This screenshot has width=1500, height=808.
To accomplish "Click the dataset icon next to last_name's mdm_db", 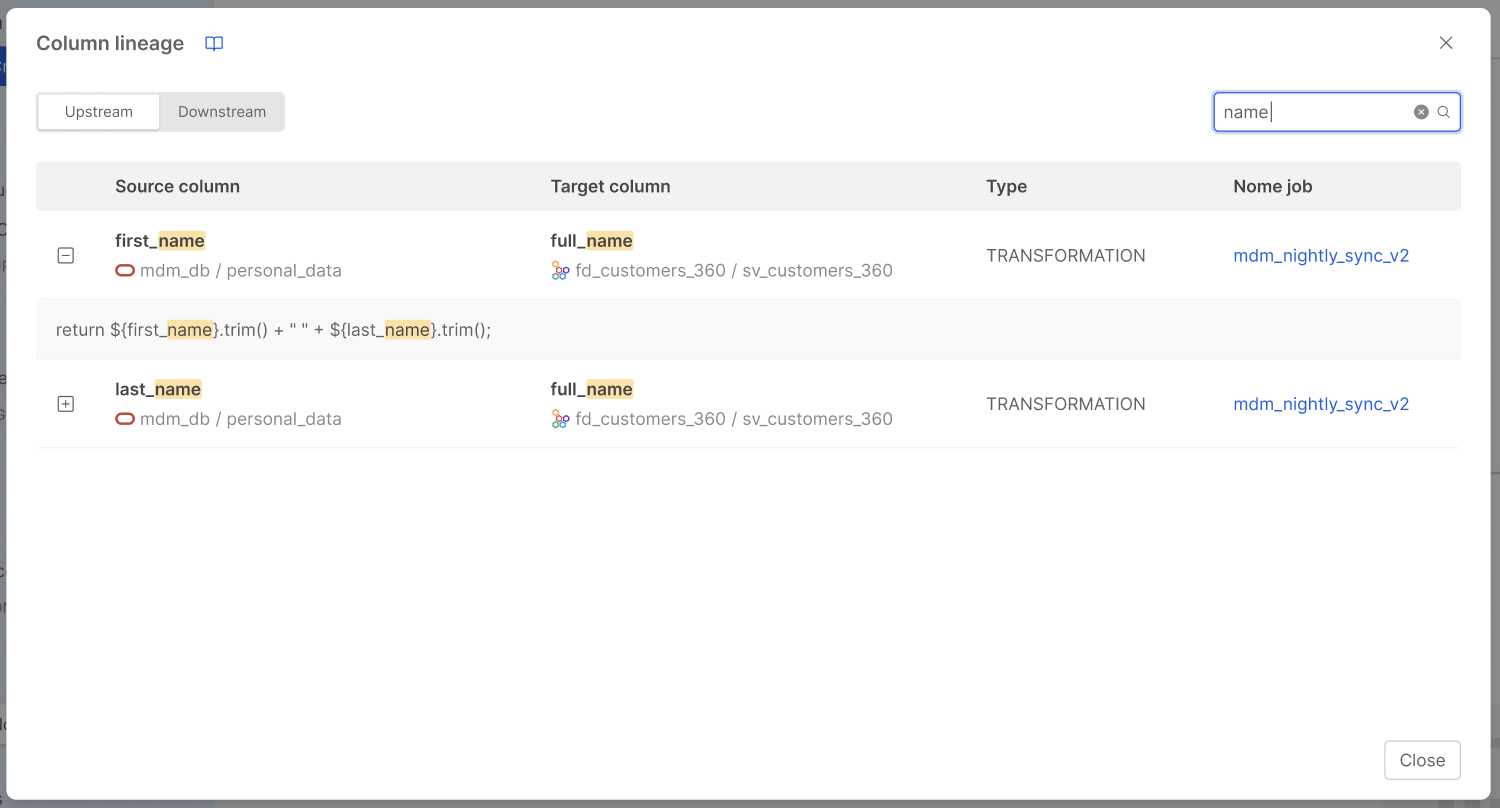I will point(124,418).
